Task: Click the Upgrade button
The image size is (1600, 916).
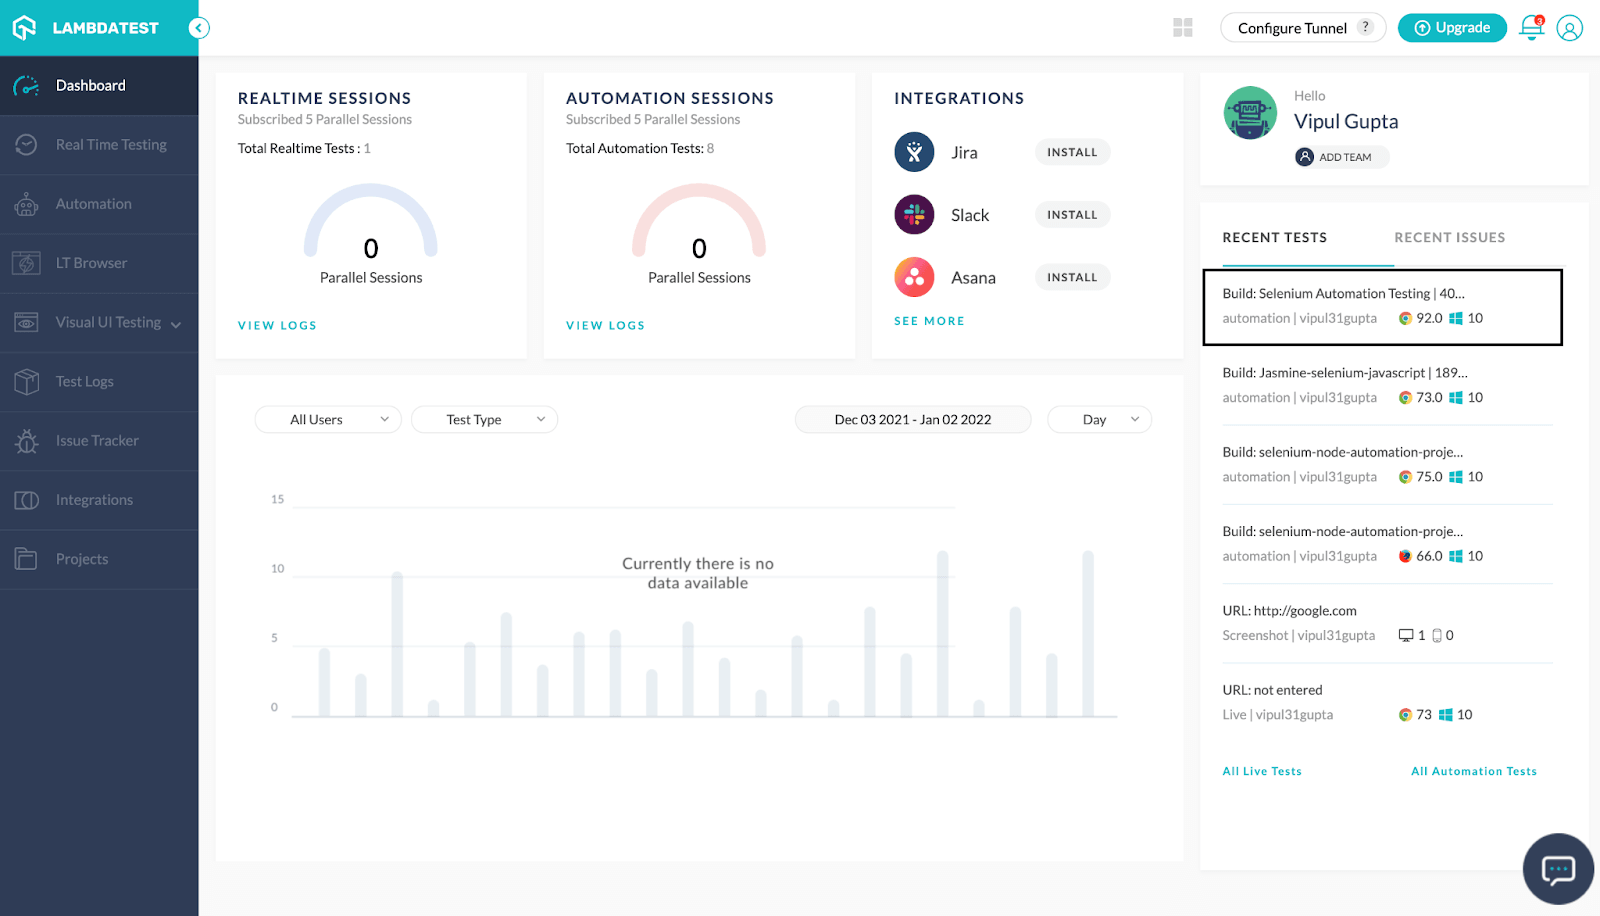Action: 1451,28
